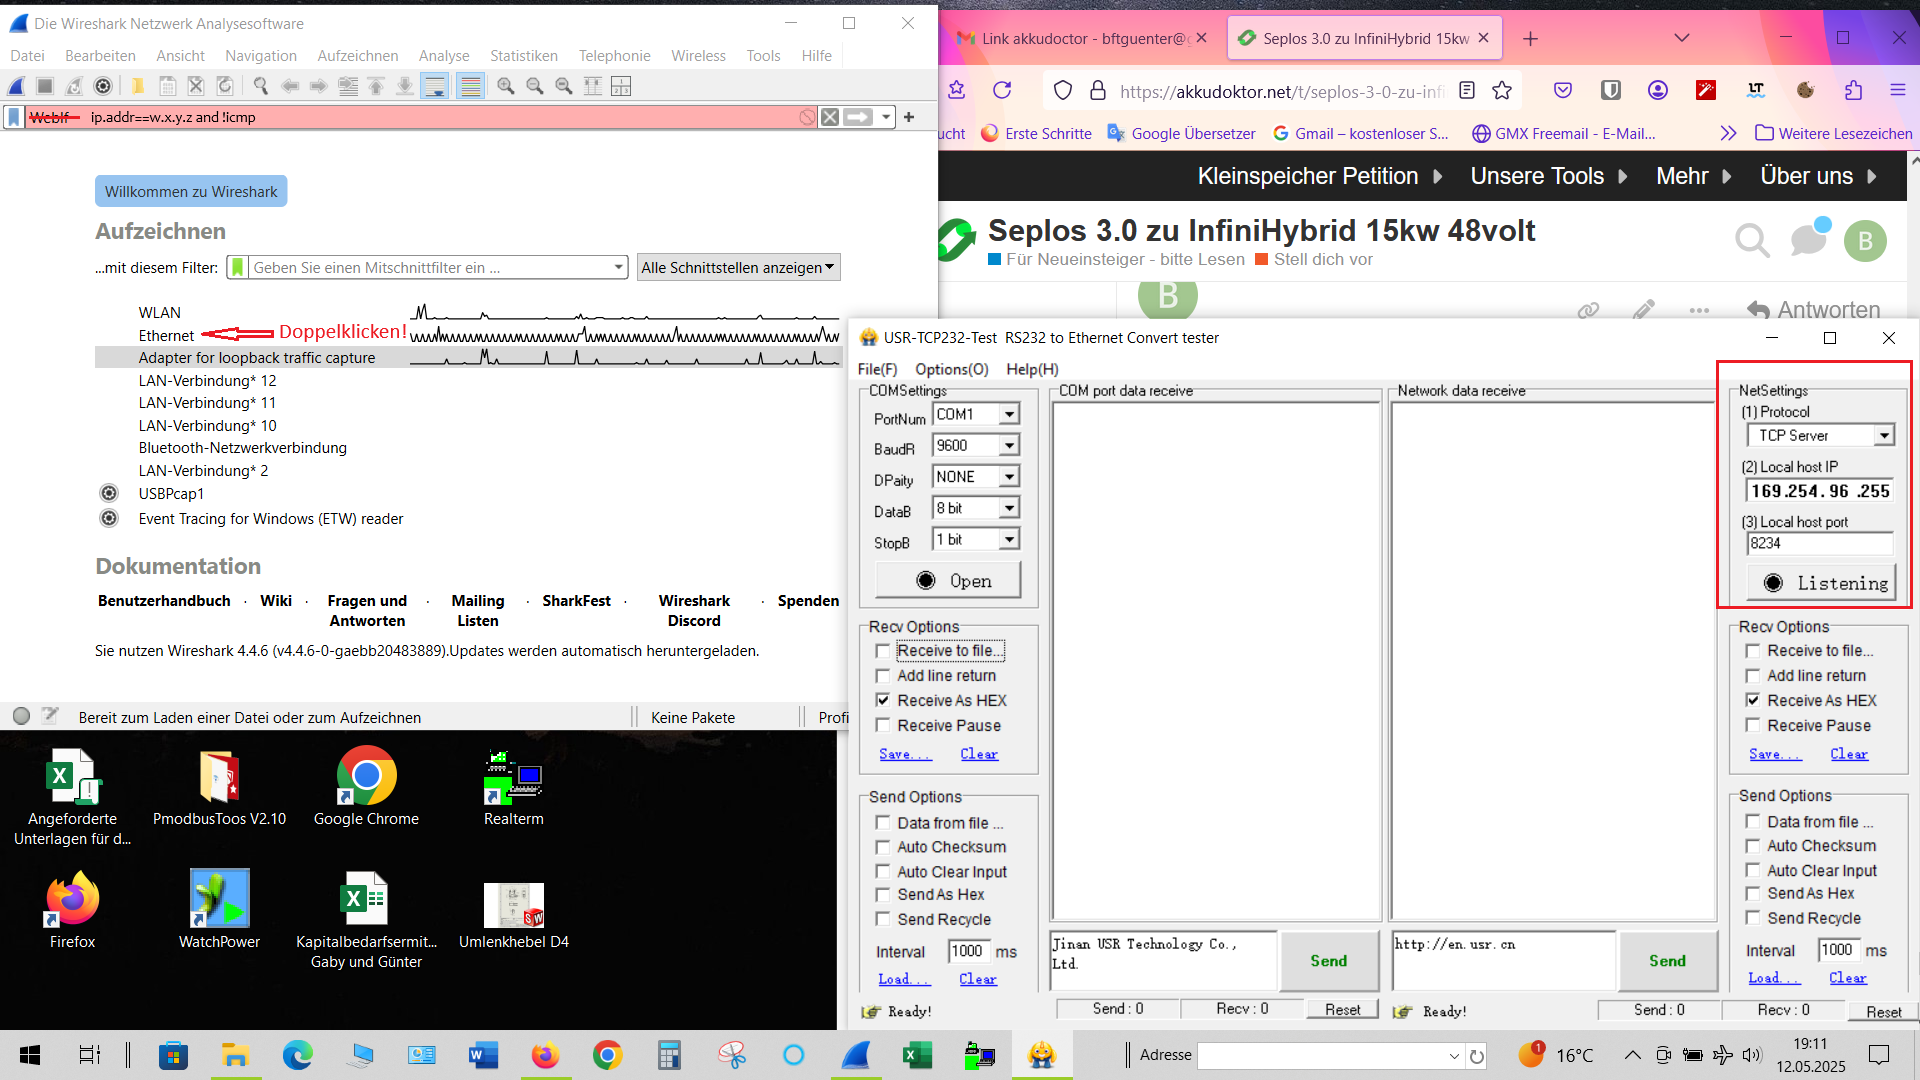Click Local host port field 8234
Screen dimensions: 1920x1080
pos(1819,544)
